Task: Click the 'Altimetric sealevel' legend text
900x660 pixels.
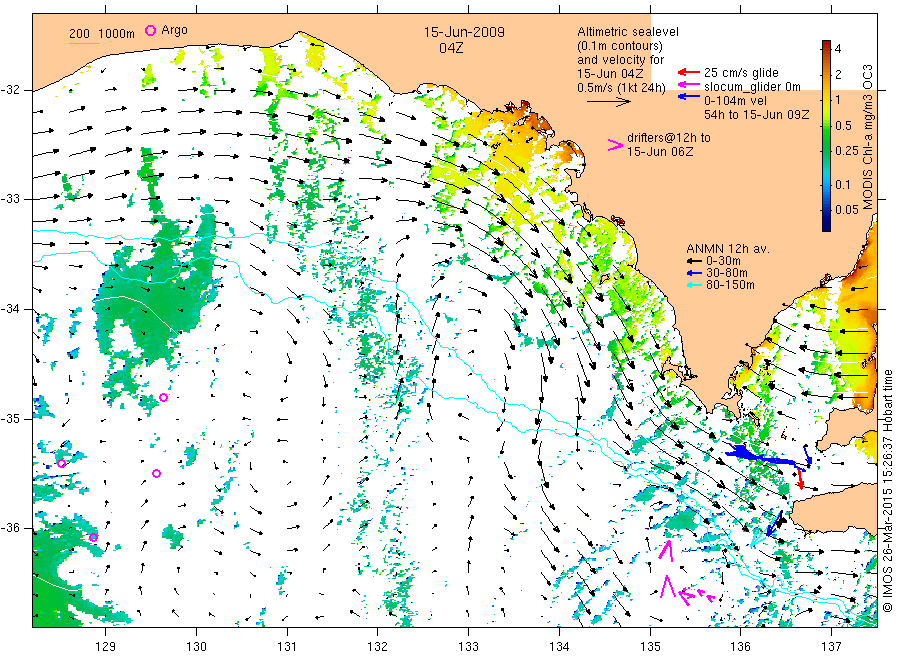Action: click(x=628, y=32)
